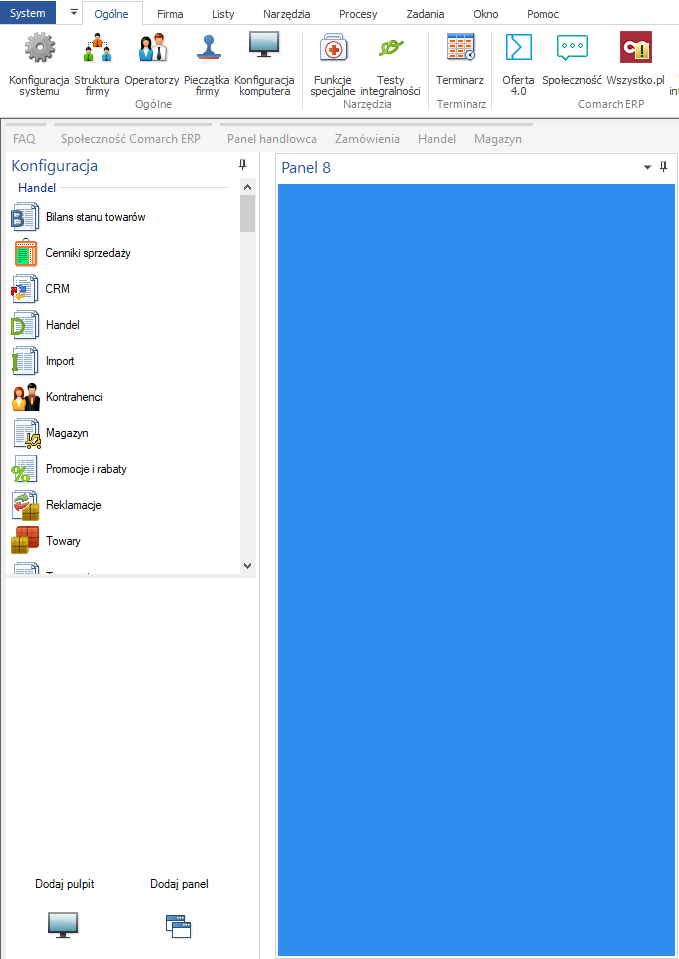The height and width of the screenshot is (959, 679).
Task: Open Społeczność Comarch ERP desktop tab
Action: tap(130, 139)
